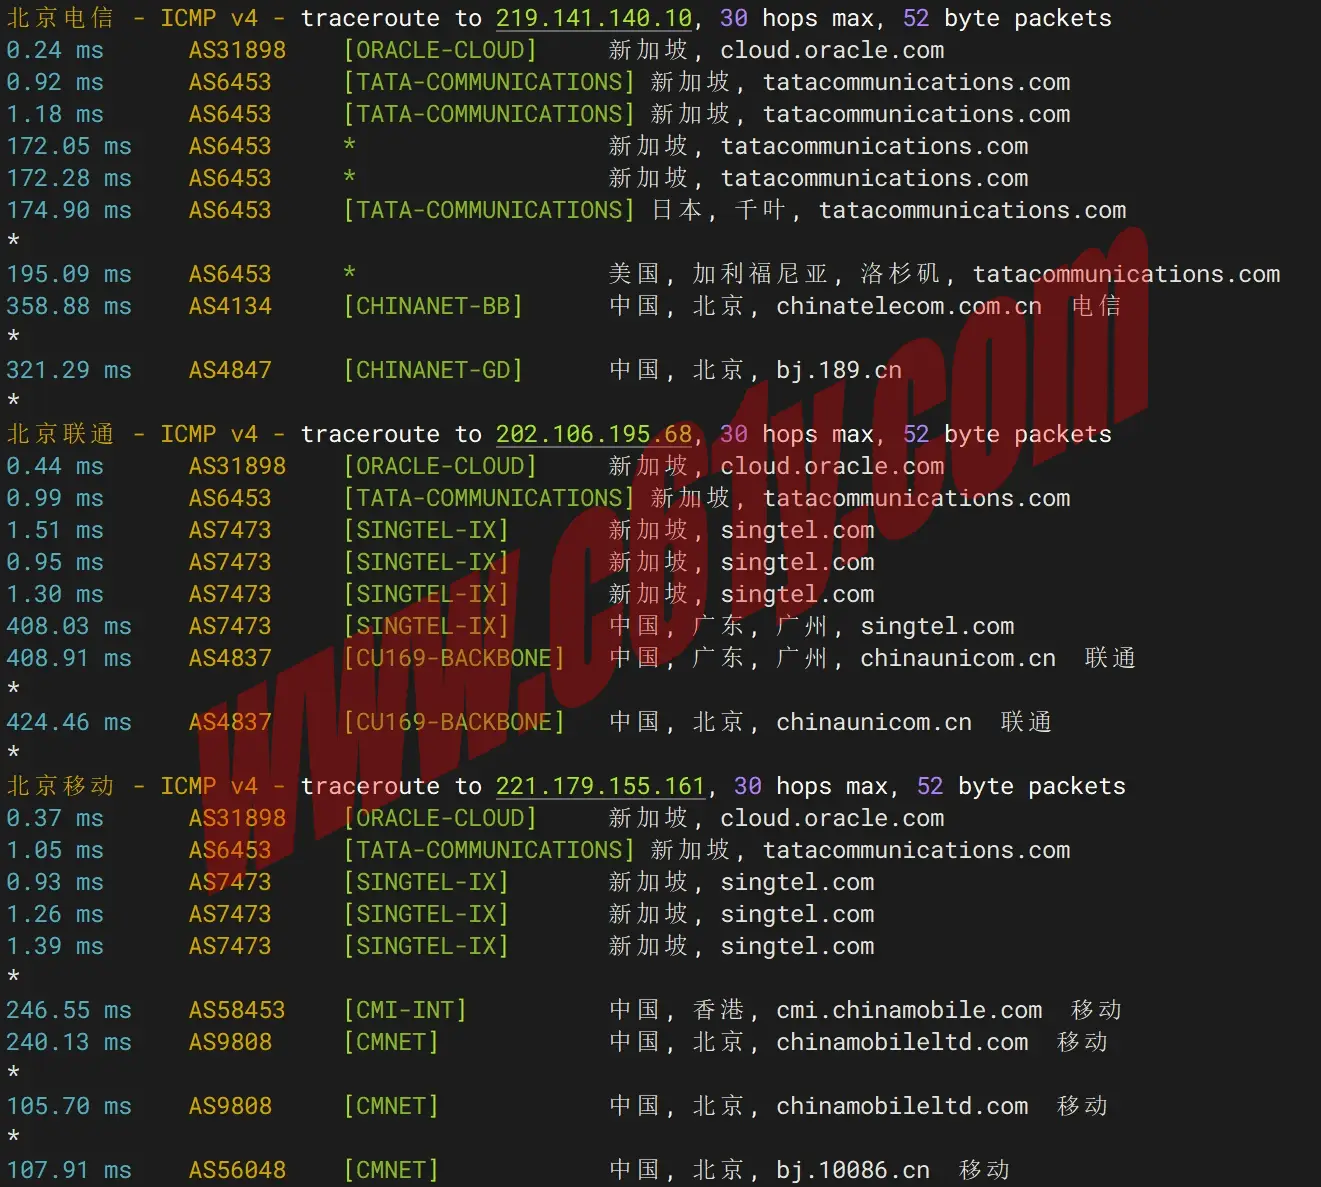Select the [CHINANET-GD] network tag
This screenshot has width=1321, height=1187.
(433, 370)
